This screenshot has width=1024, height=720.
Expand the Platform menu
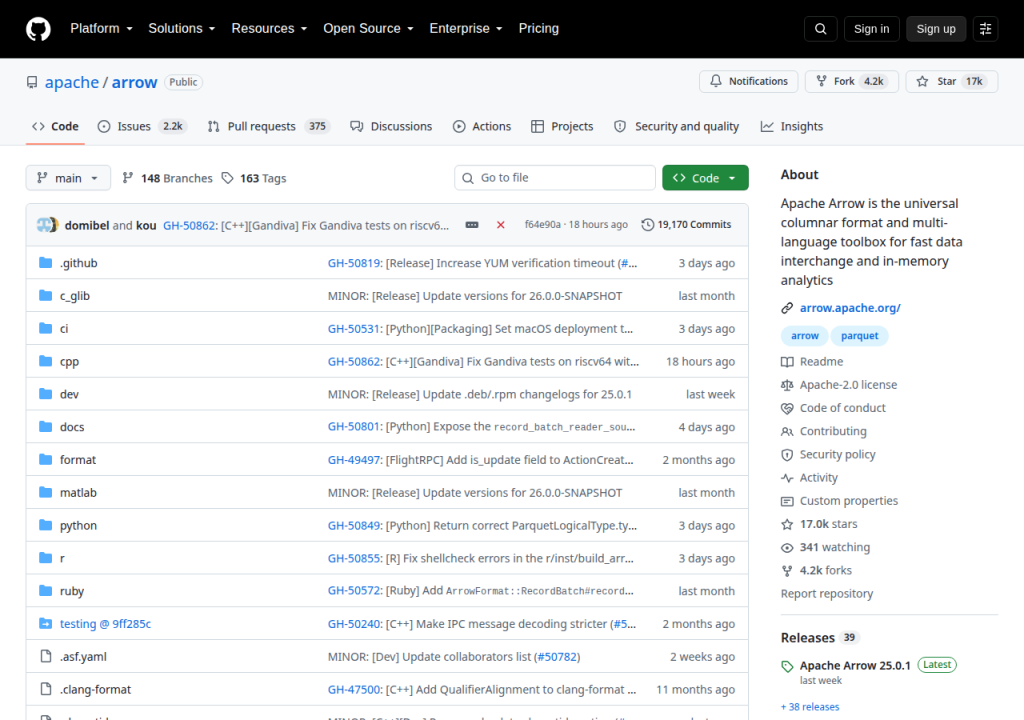click(101, 29)
